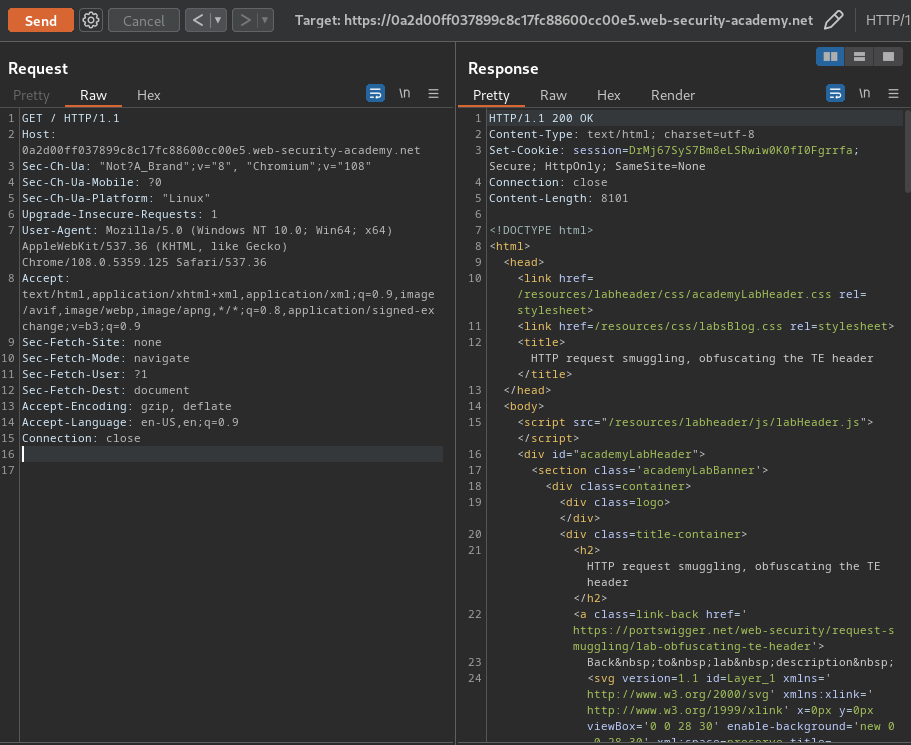Go back to previous request in history
The height and width of the screenshot is (745, 911).
click(198, 20)
